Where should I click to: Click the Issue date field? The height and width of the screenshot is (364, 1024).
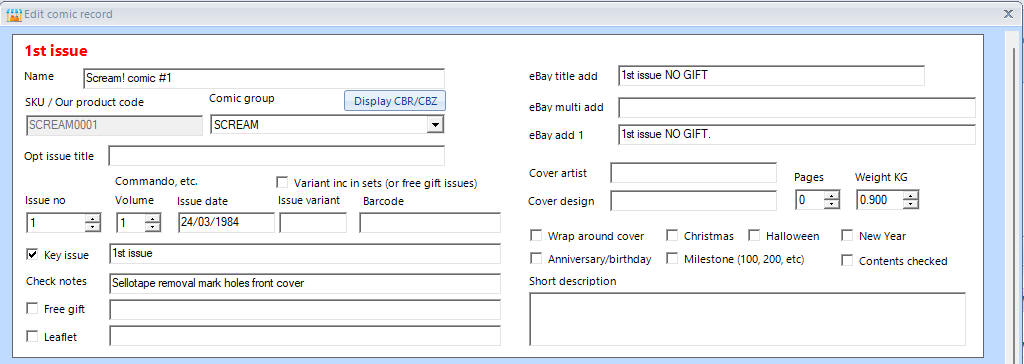point(226,222)
